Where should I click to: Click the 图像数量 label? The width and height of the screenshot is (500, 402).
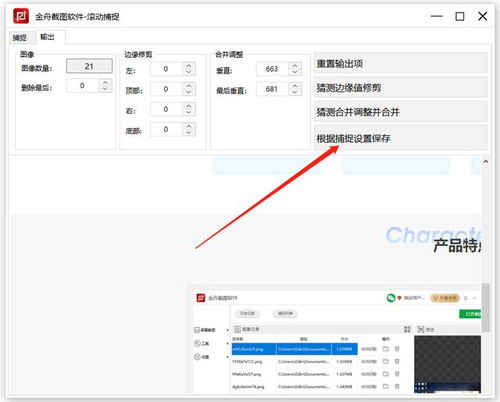(x=37, y=68)
